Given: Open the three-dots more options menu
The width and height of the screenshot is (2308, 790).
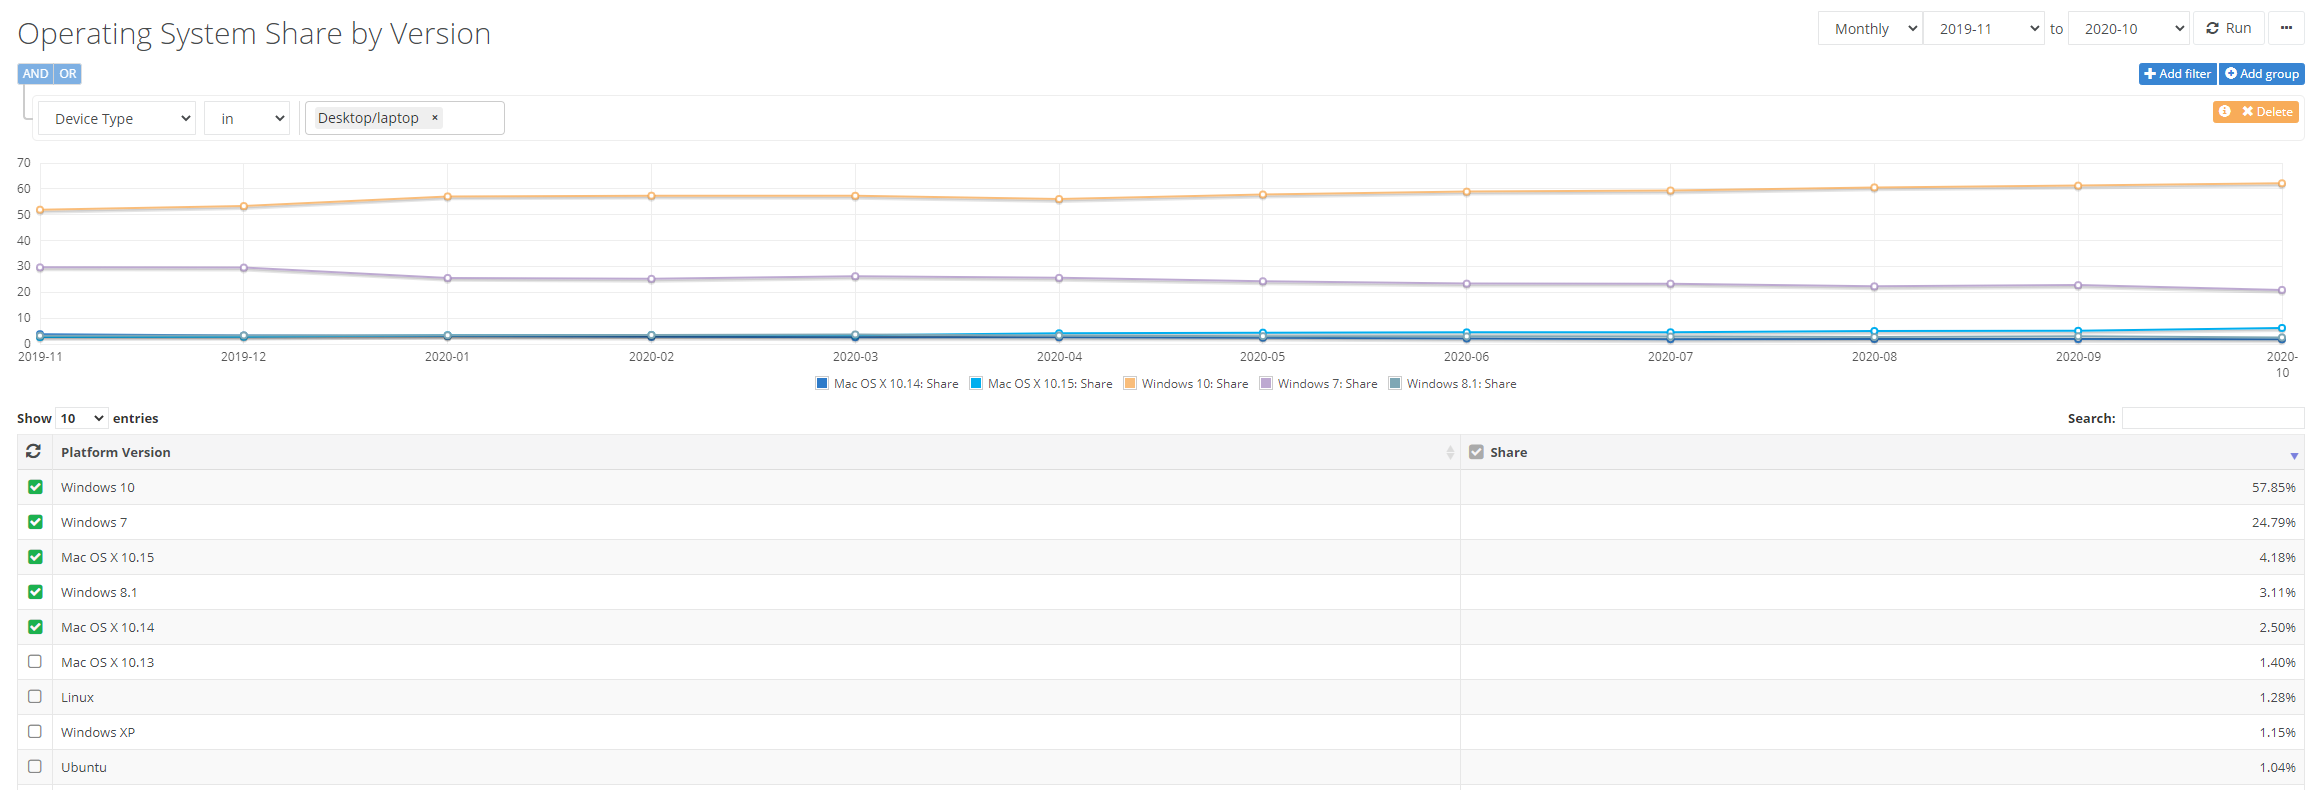Looking at the screenshot, I should [x=2286, y=28].
